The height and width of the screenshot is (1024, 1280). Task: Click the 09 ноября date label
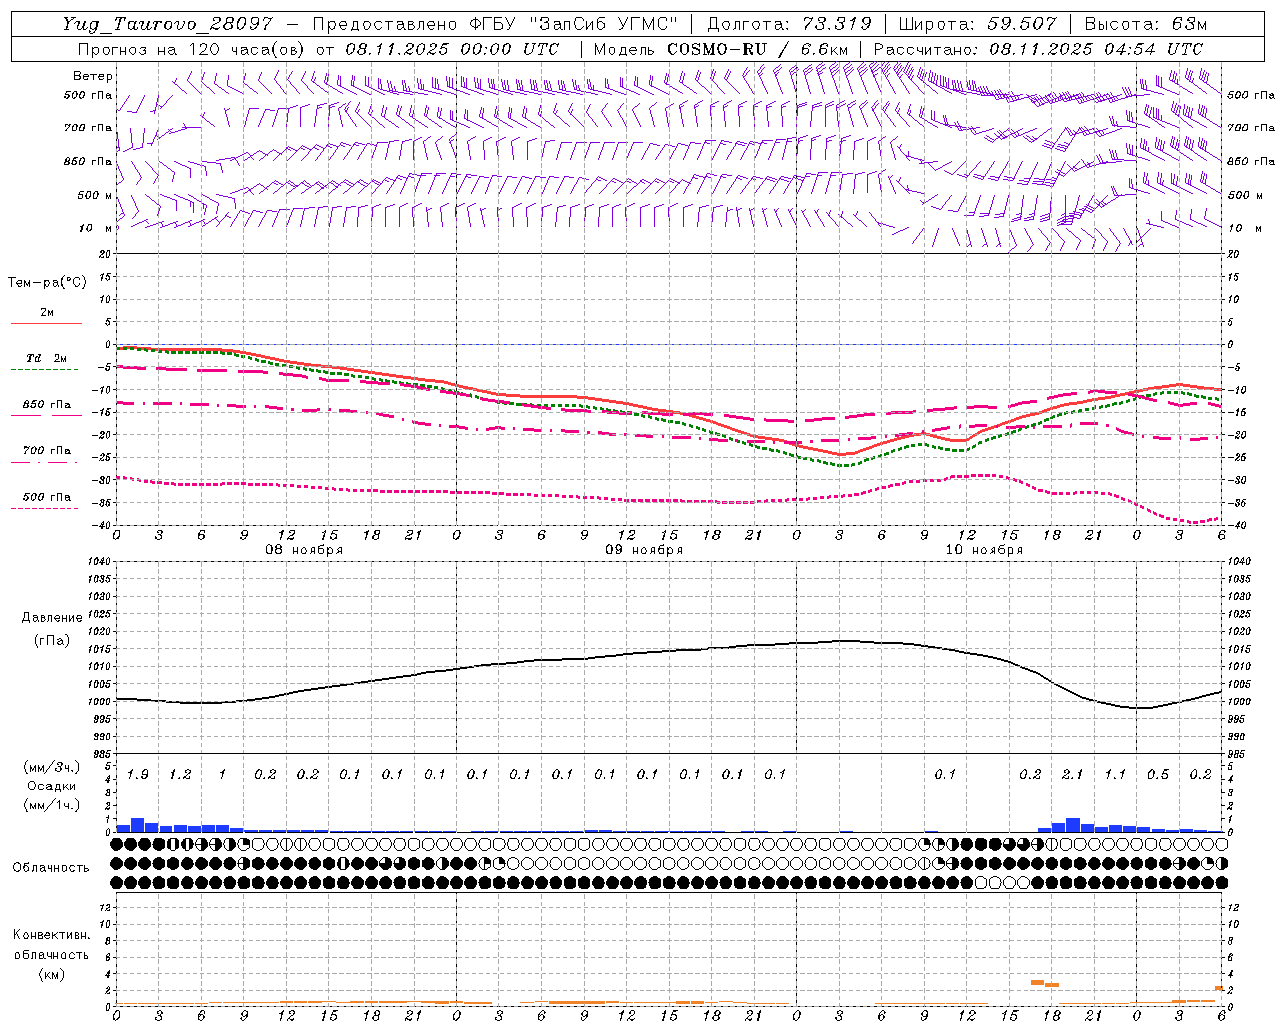(x=644, y=550)
